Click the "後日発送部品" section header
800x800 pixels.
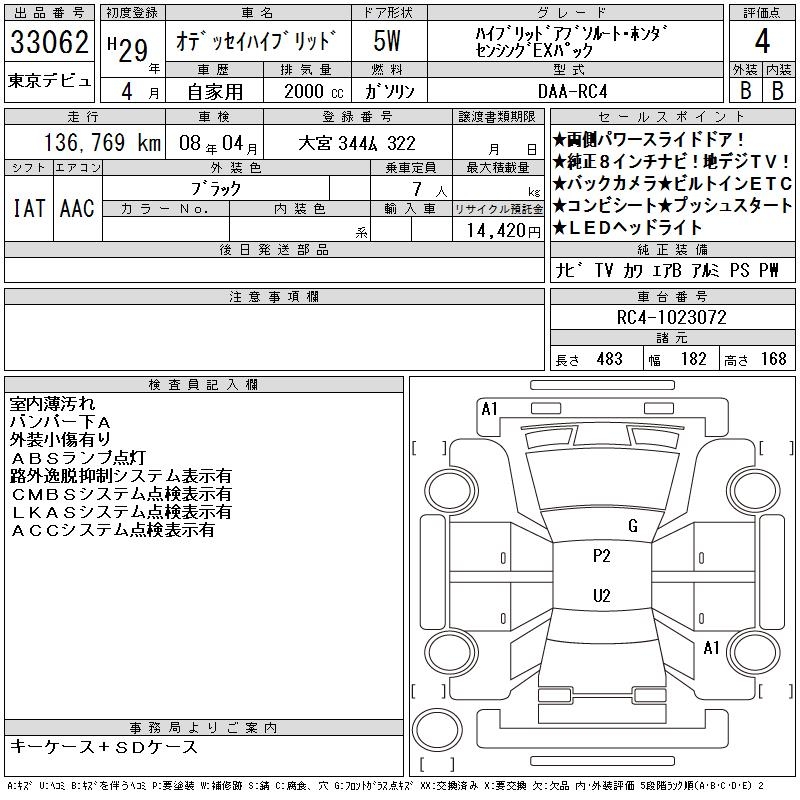tap(274, 249)
